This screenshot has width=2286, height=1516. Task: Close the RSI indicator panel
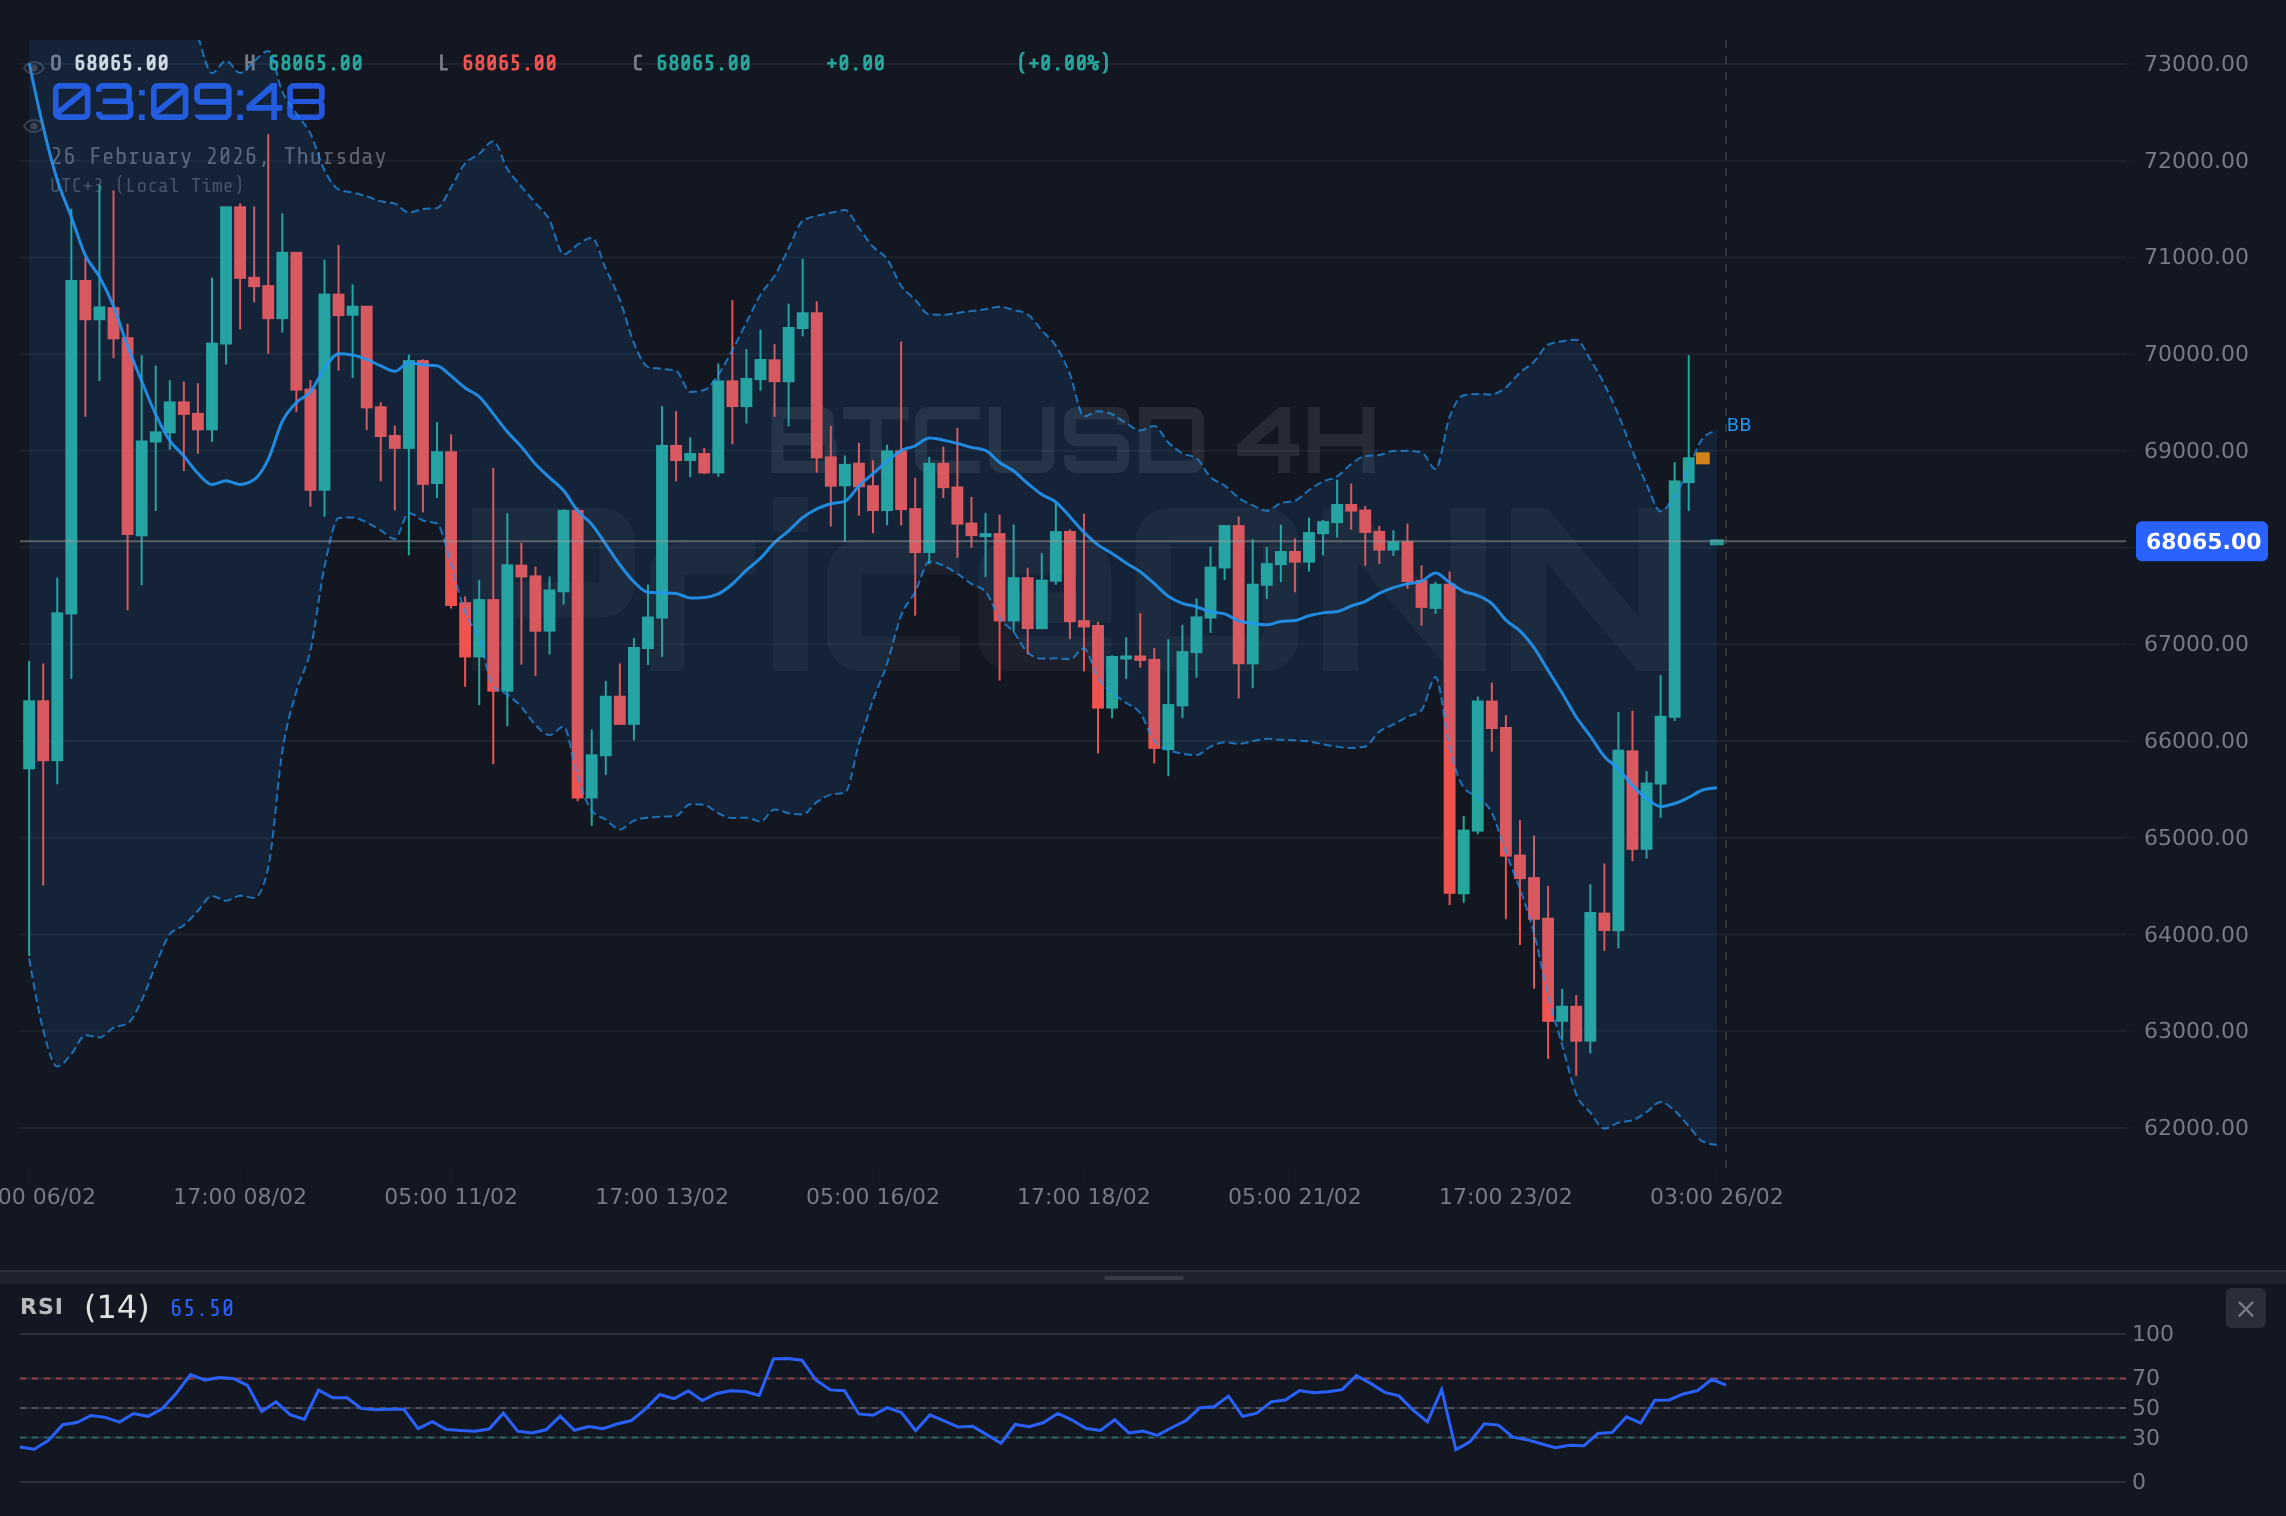(2245, 1308)
